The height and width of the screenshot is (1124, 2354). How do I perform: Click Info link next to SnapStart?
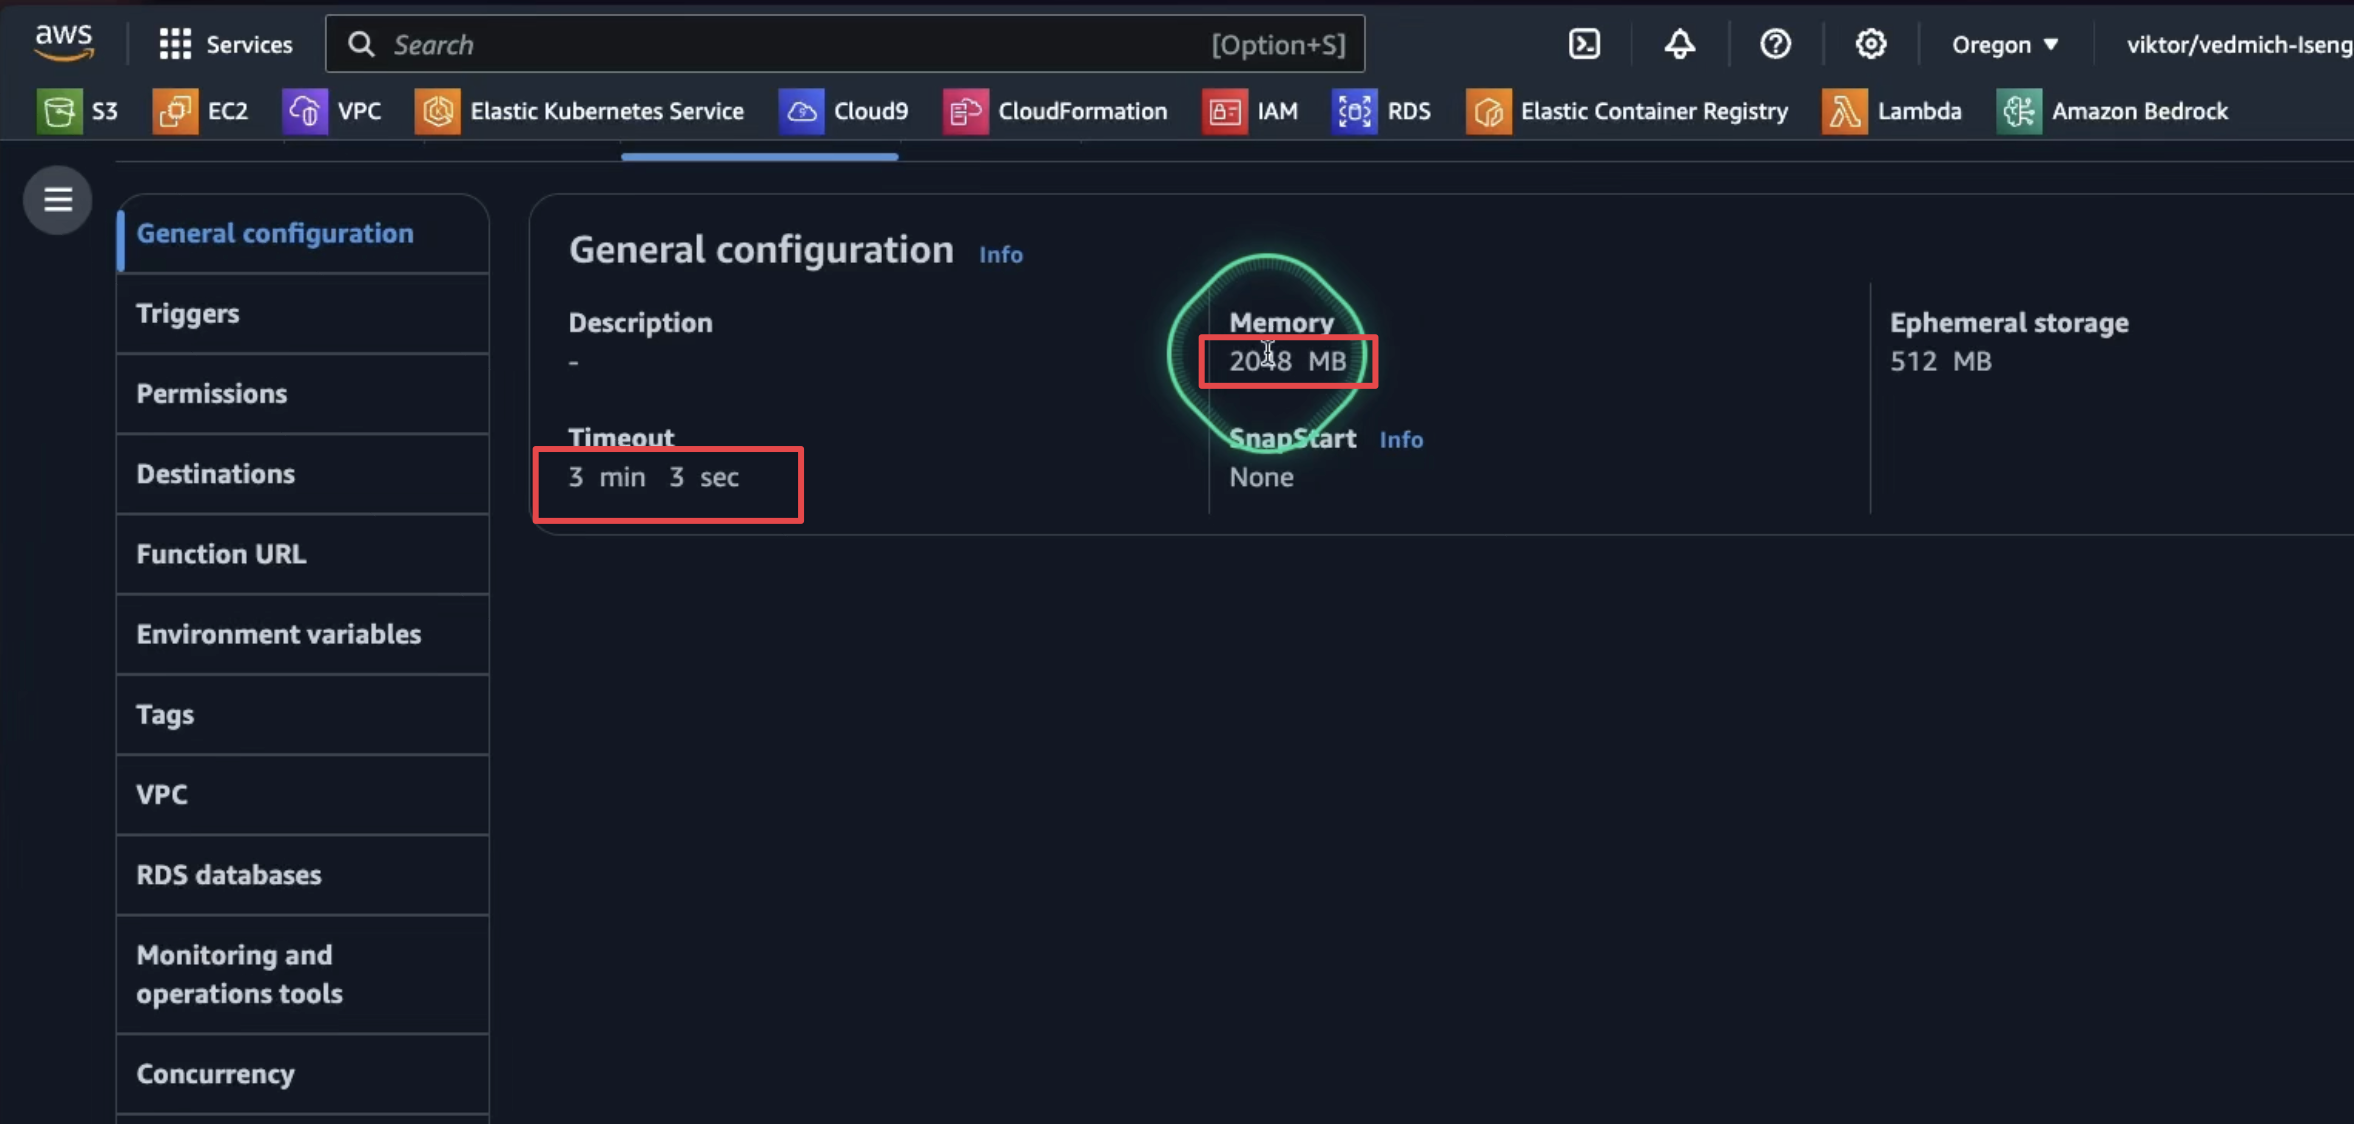[x=1400, y=440]
